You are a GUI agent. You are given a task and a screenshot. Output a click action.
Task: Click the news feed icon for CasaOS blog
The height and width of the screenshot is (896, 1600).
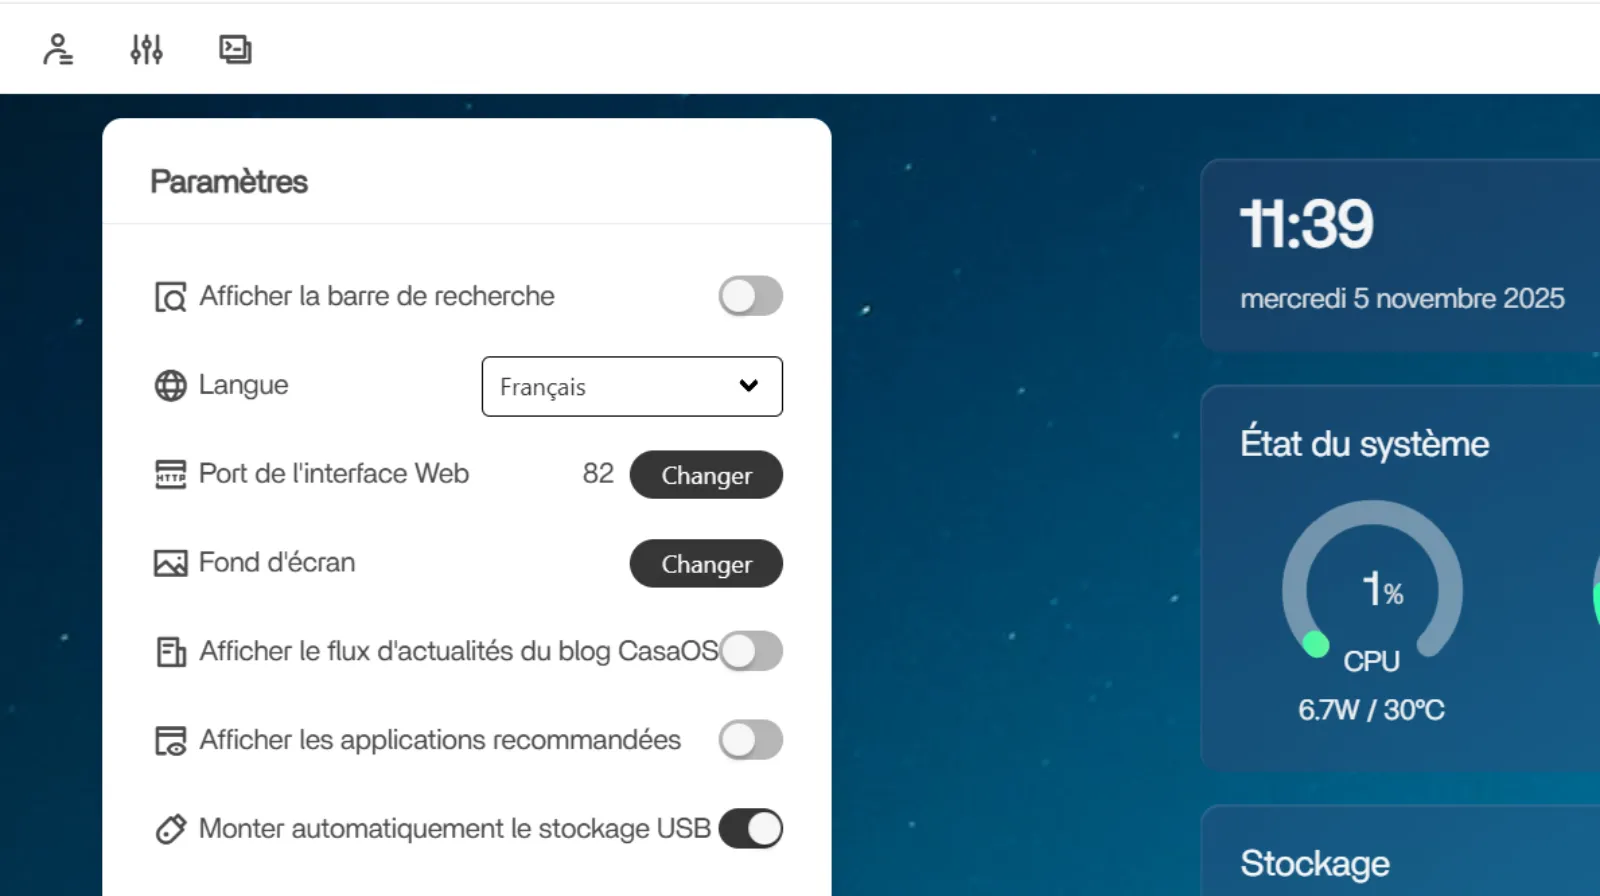pyautogui.click(x=170, y=652)
